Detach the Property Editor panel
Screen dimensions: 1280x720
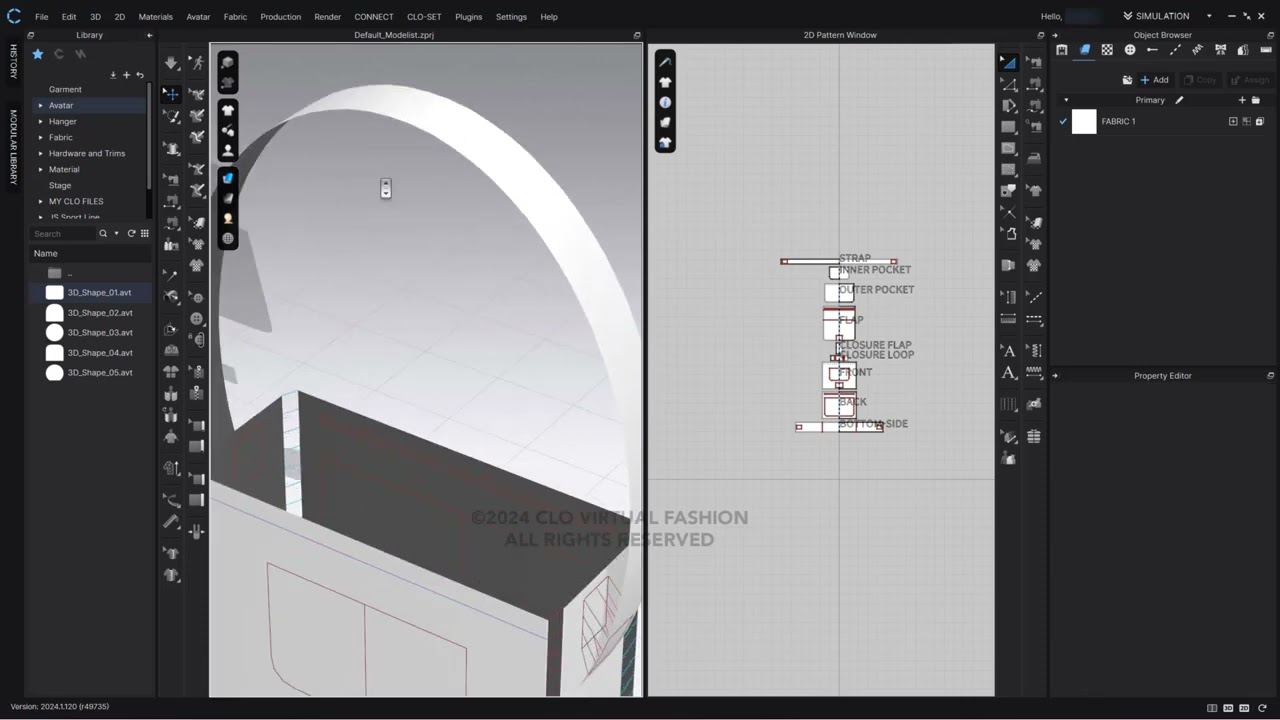(1271, 376)
